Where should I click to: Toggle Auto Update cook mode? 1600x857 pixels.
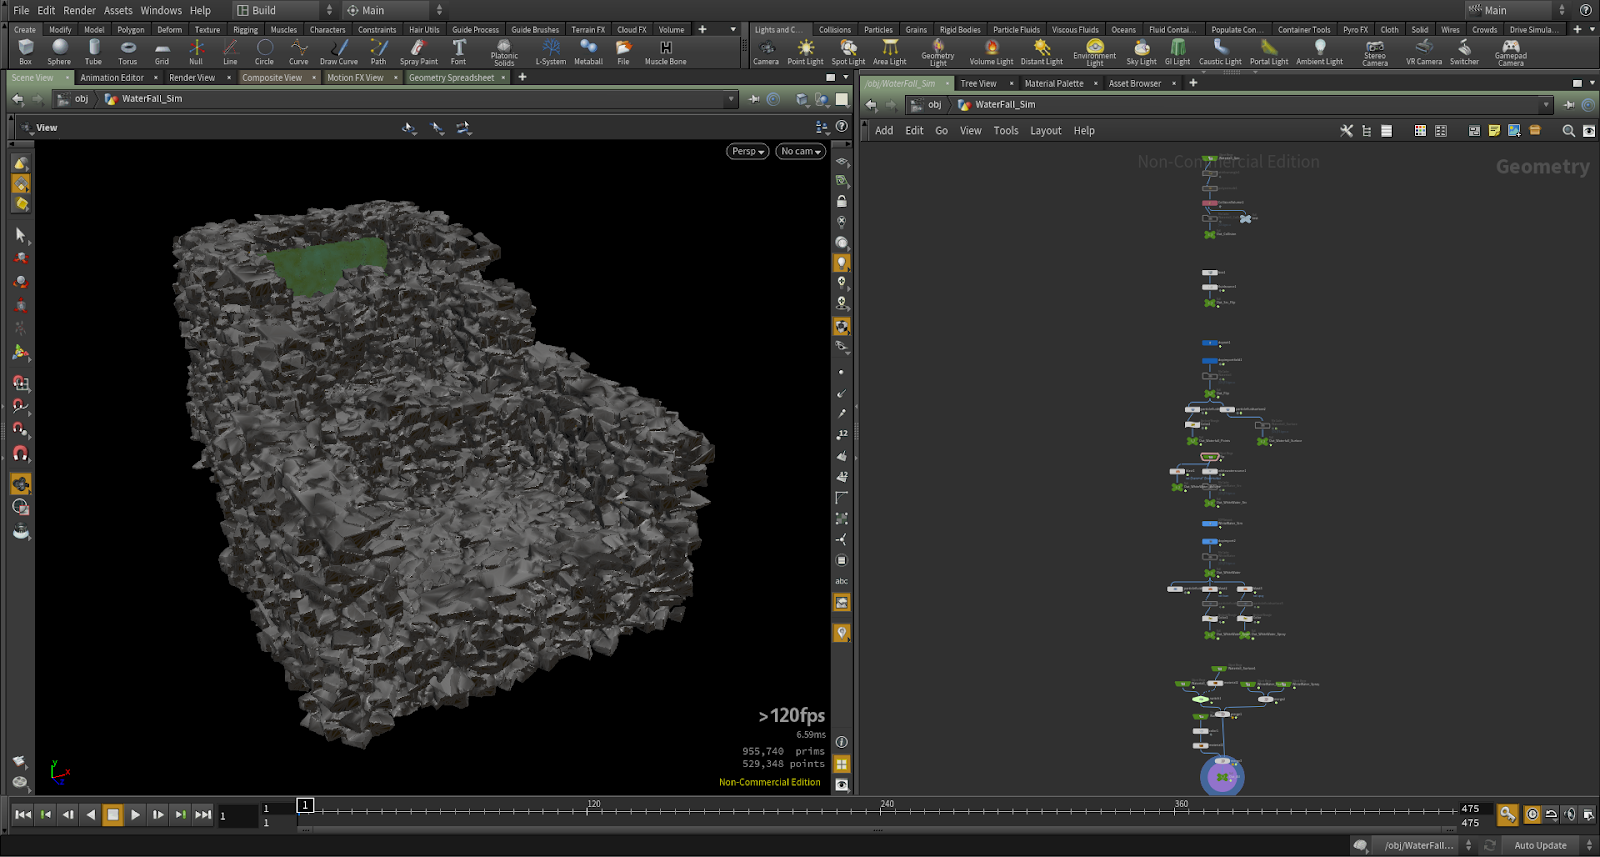point(1540,845)
